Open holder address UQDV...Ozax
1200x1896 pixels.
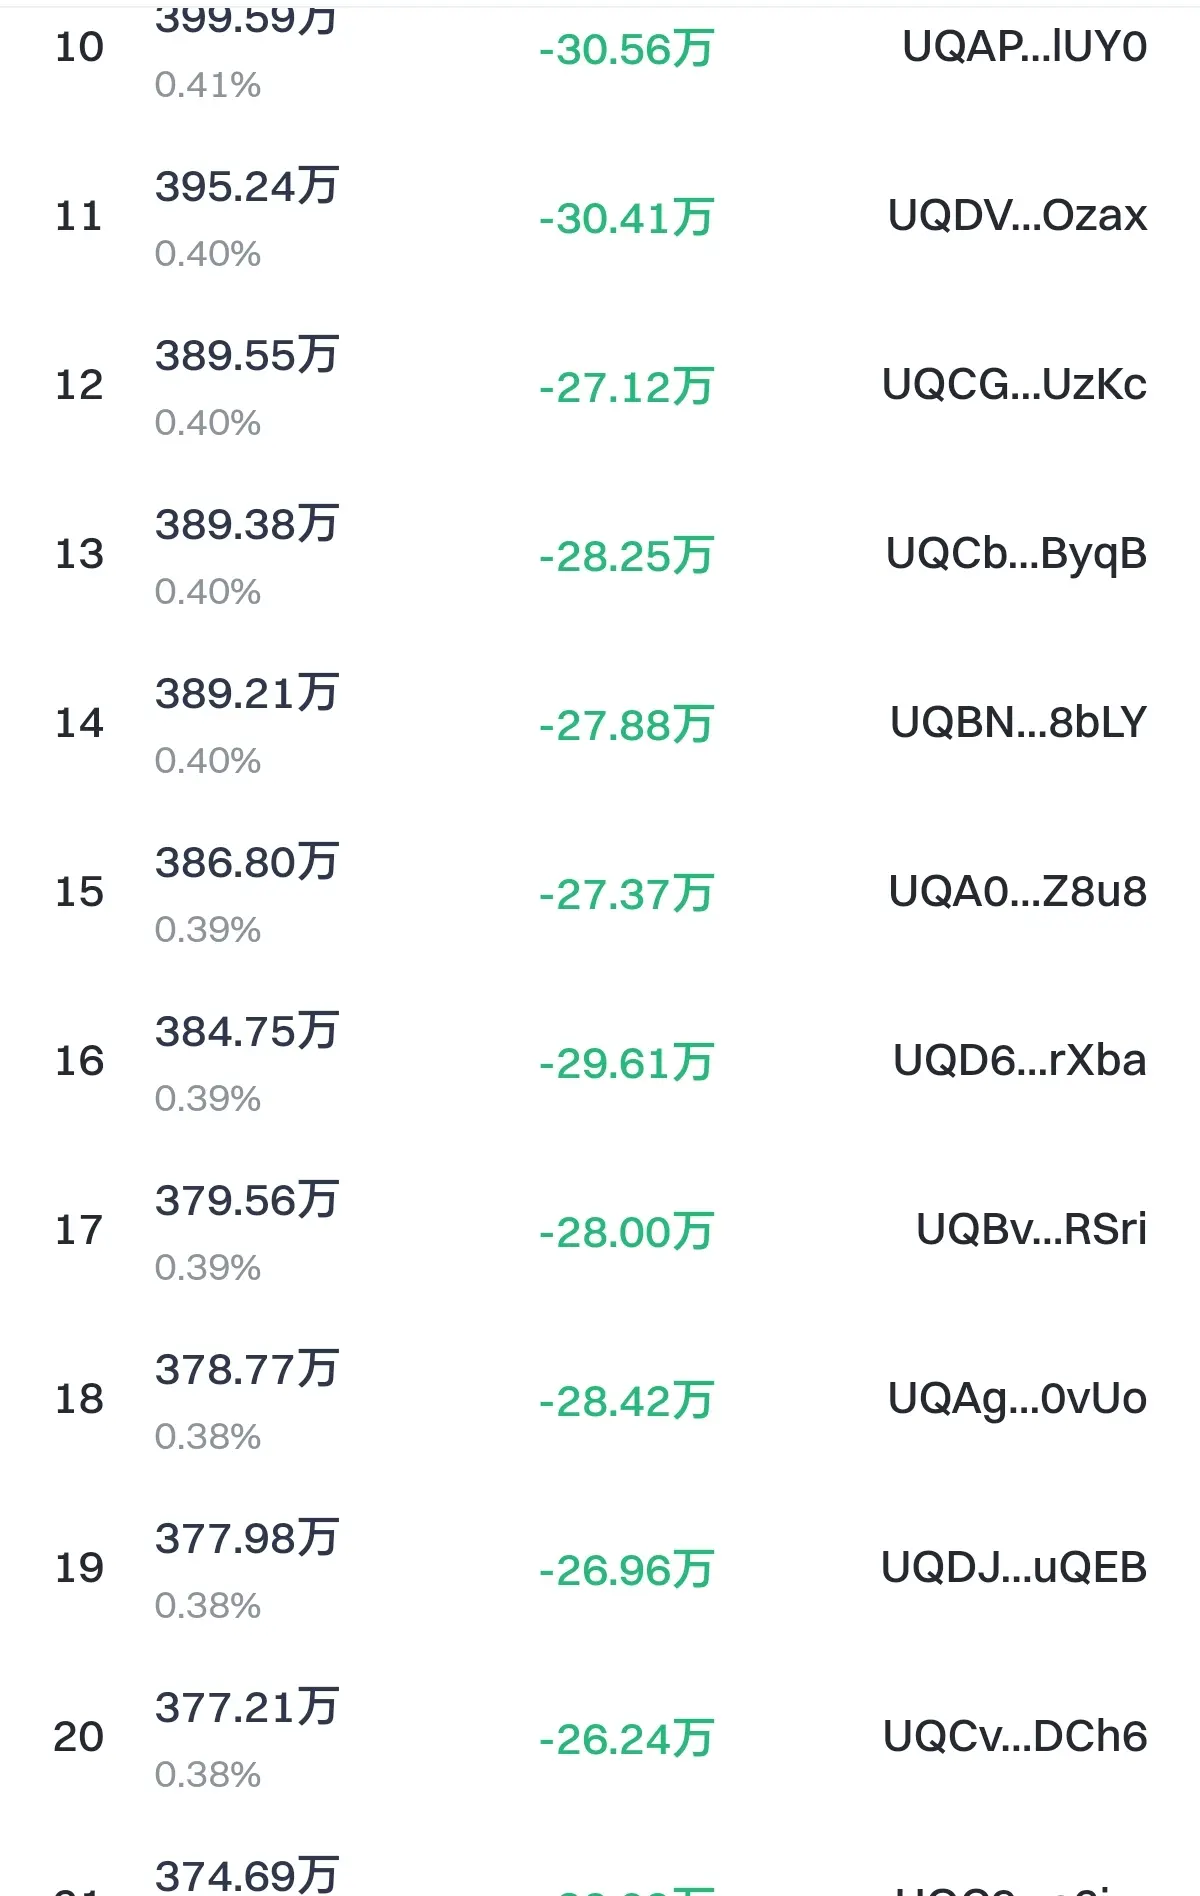pyautogui.click(x=1017, y=216)
